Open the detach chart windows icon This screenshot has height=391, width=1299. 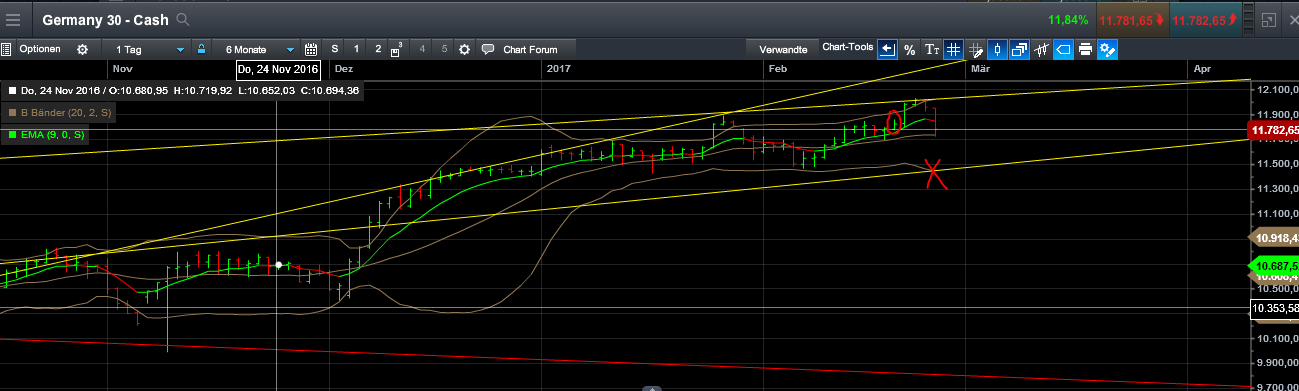1019,49
